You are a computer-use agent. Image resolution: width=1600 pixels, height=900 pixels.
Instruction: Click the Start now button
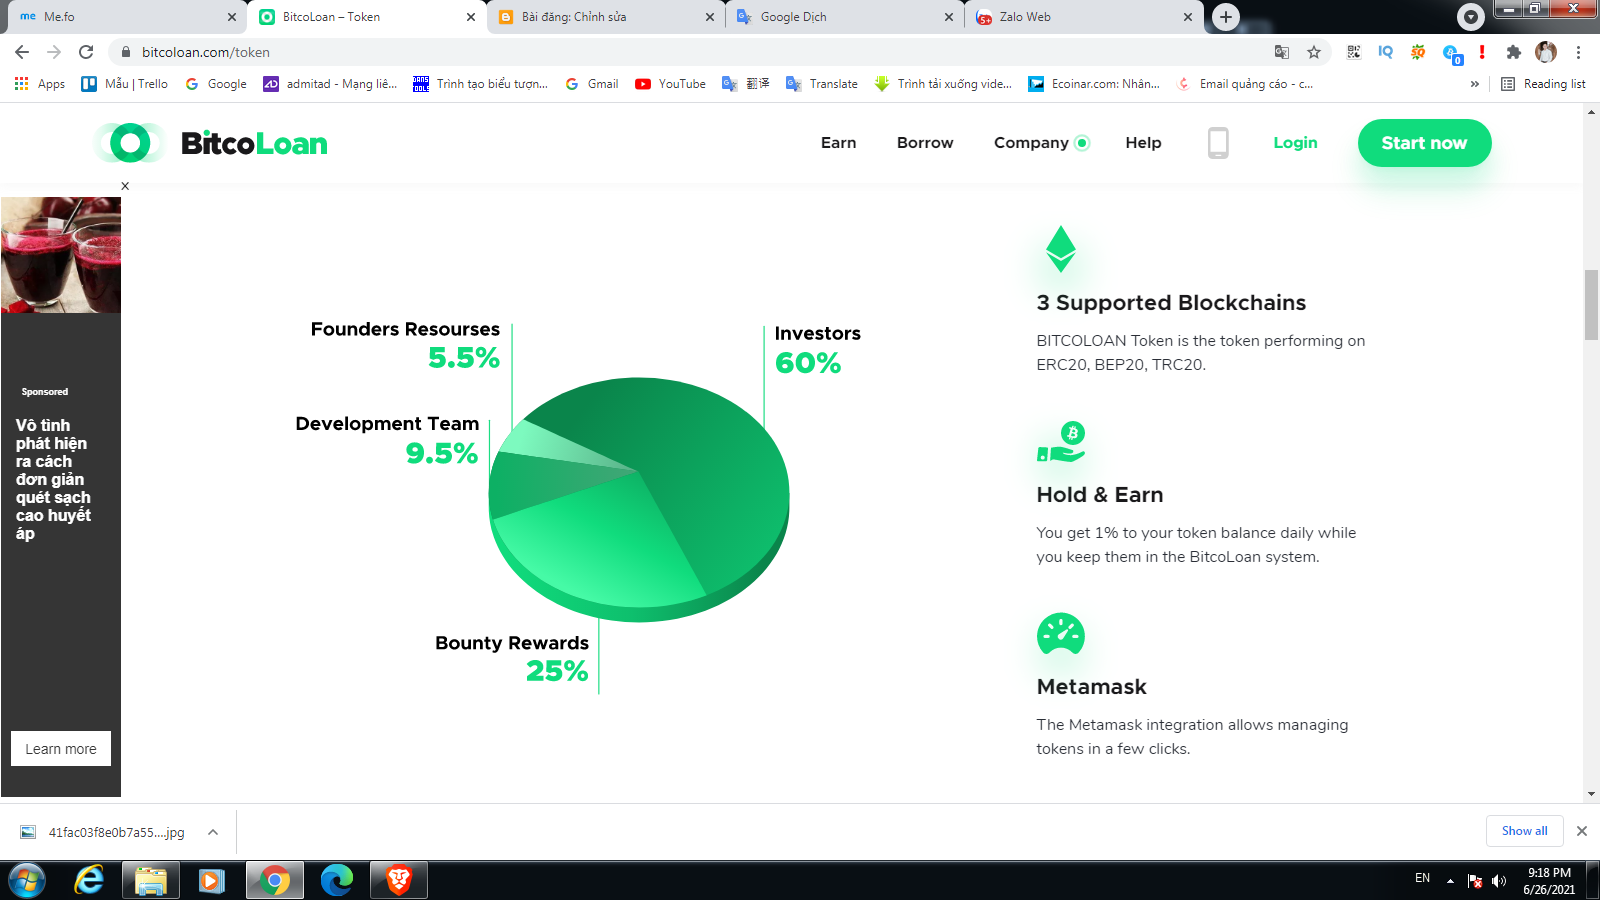click(x=1424, y=143)
